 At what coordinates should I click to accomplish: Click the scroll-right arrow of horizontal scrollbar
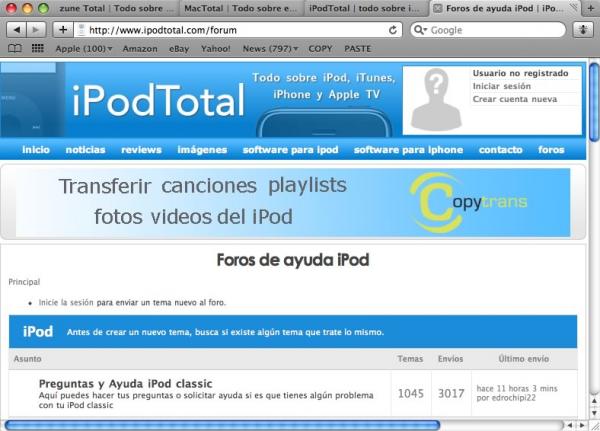[x=582, y=425]
